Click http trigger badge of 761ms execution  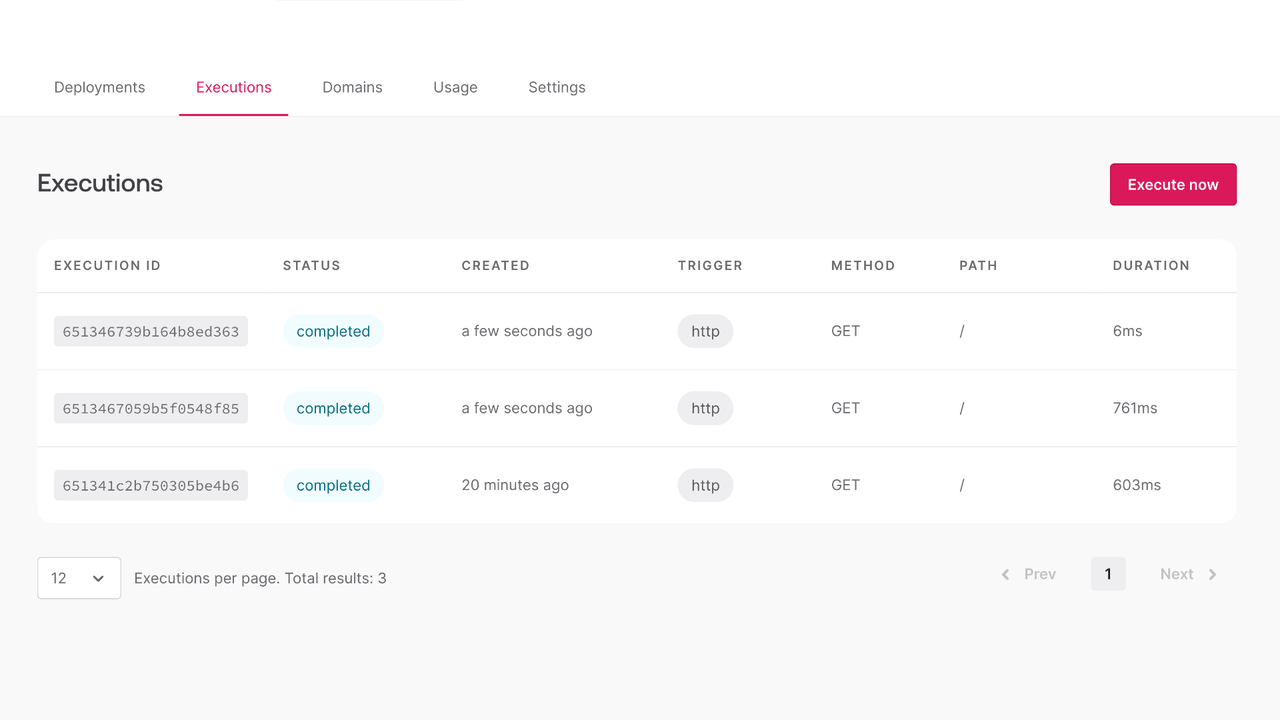point(705,409)
